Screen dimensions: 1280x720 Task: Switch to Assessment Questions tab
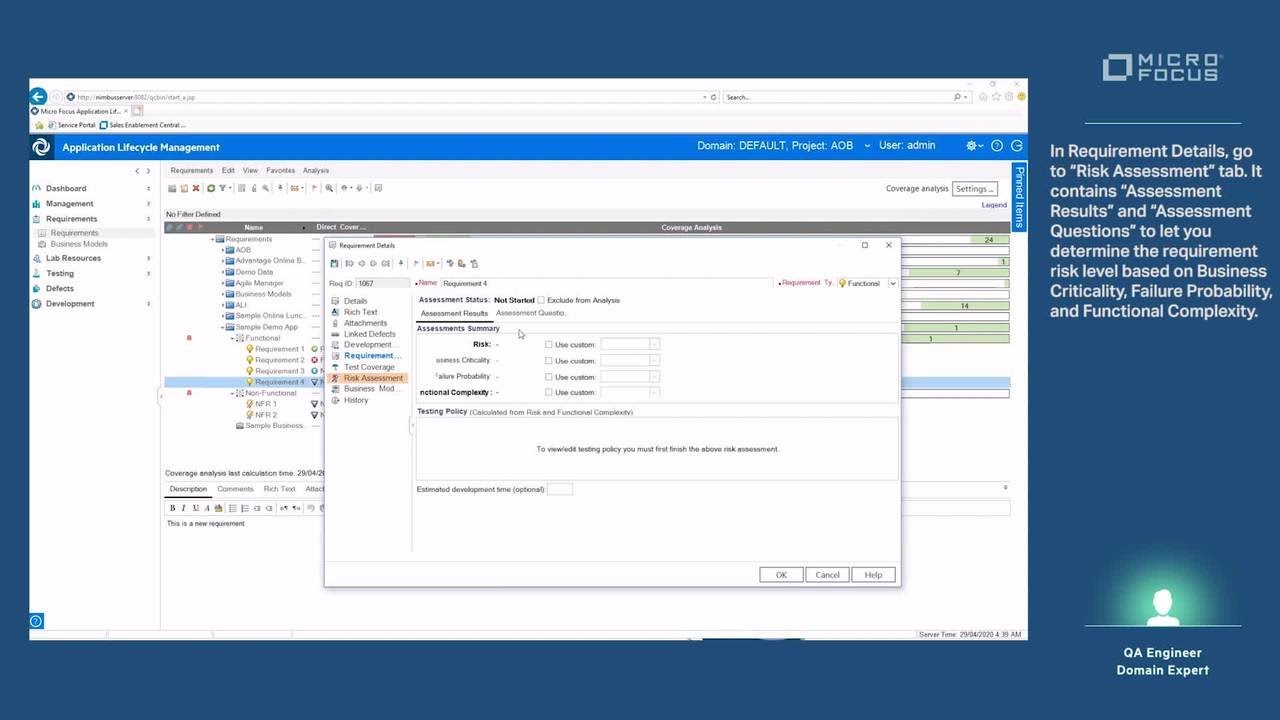coord(531,313)
